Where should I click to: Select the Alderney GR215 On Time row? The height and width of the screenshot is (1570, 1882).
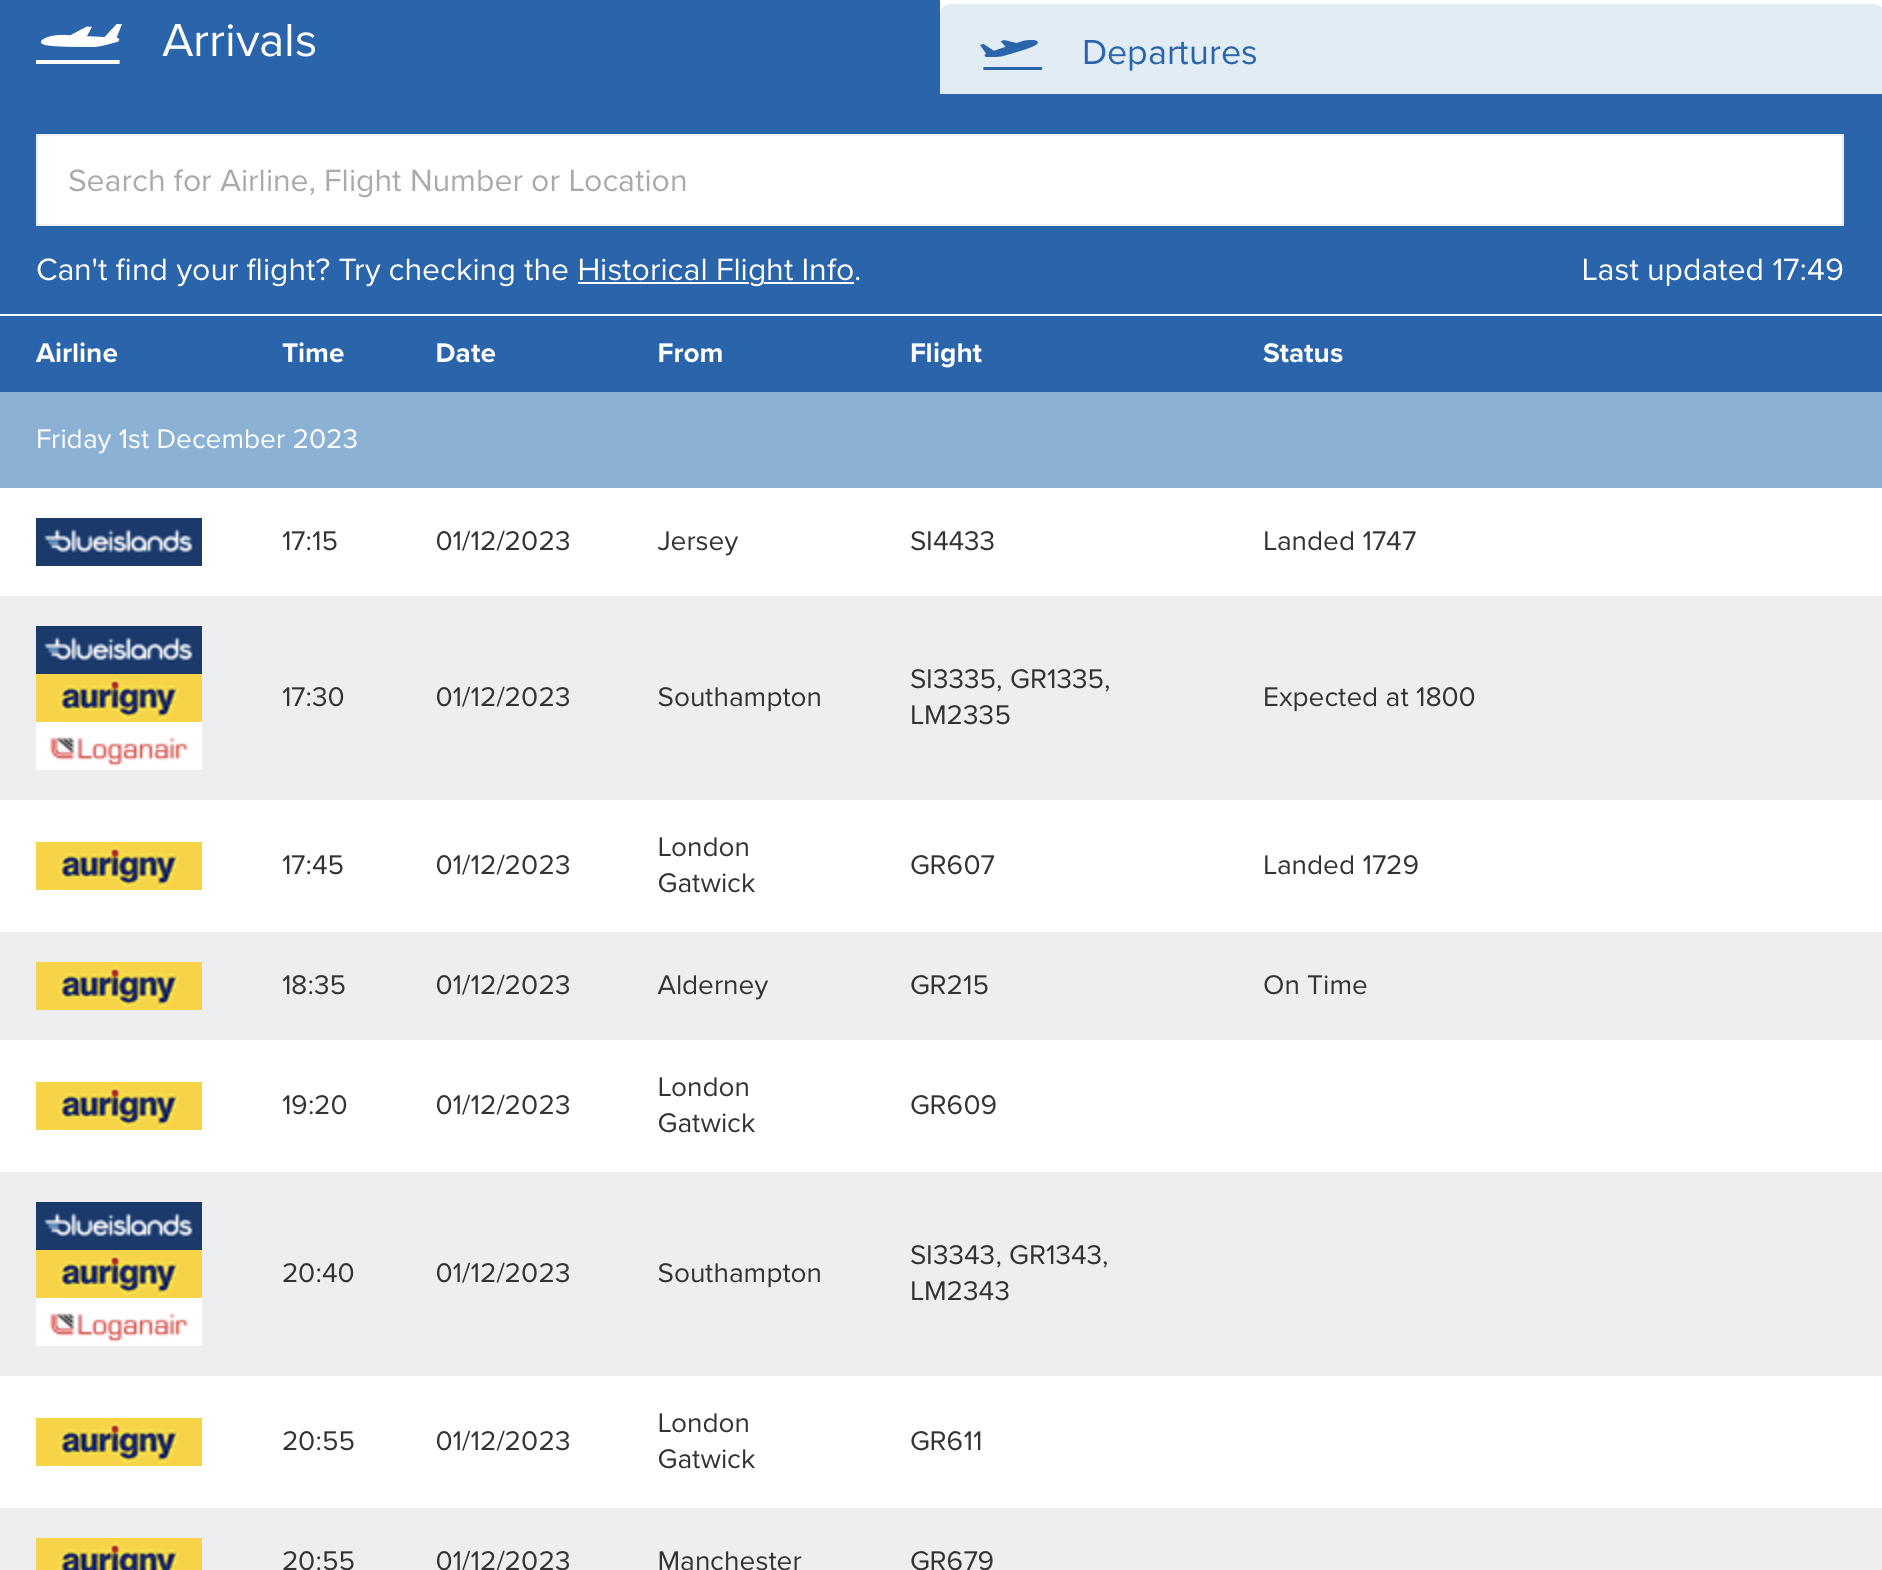click(x=941, y=986)
